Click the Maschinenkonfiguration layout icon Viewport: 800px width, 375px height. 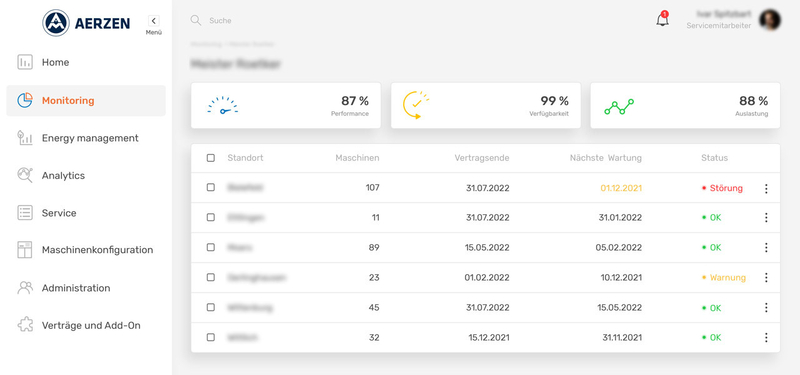point(24,250)
